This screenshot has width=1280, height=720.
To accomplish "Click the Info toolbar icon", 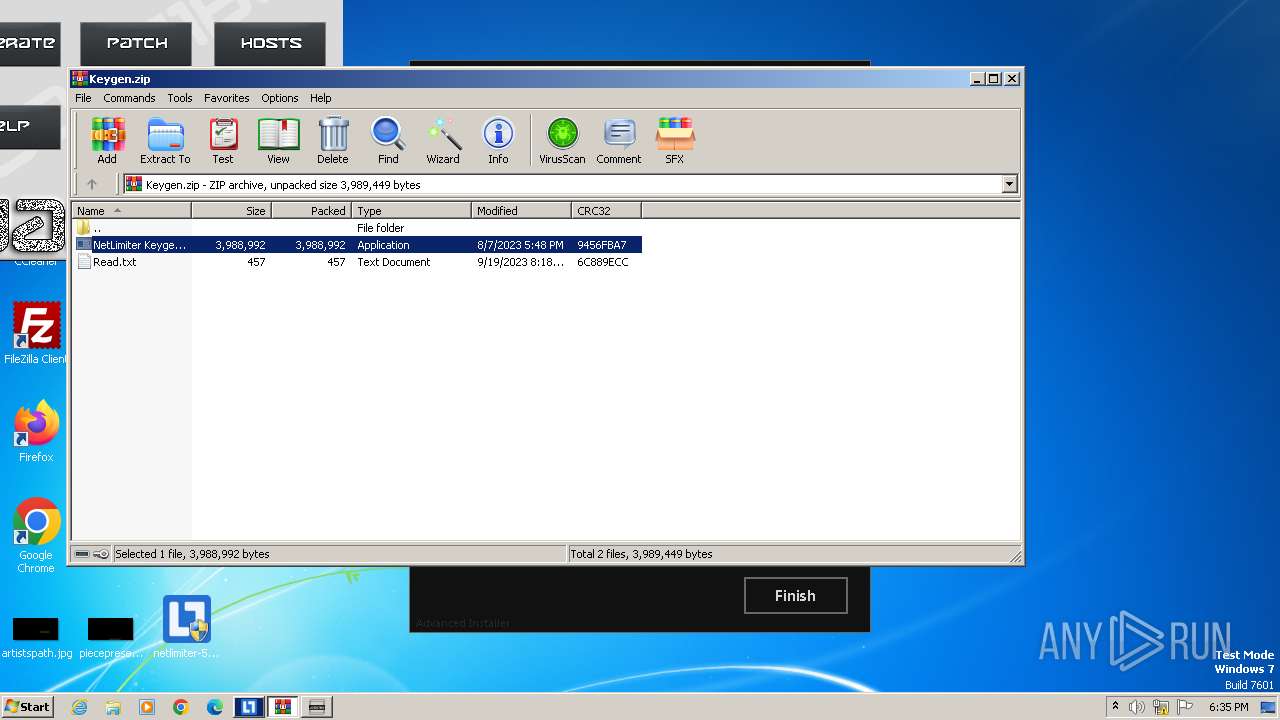I will (x=498, y=140).
